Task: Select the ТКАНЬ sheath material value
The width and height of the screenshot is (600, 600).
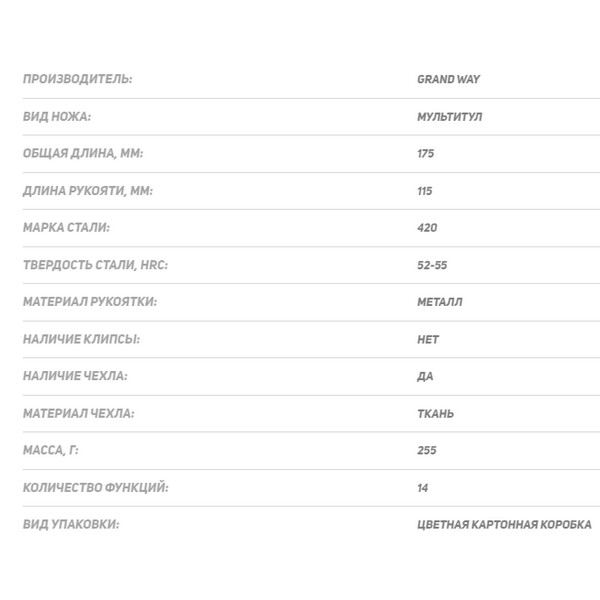Action: coord(435,414)
